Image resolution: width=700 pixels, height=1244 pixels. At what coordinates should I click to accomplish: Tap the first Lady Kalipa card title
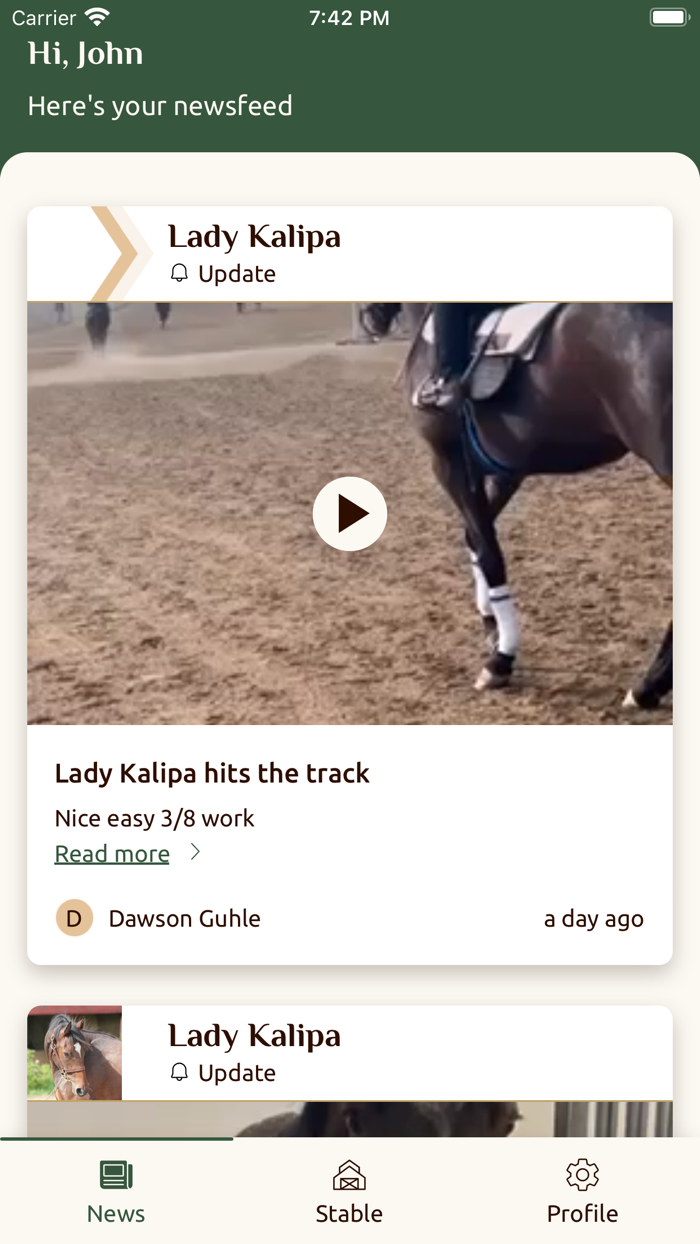(x=254, y=237)
